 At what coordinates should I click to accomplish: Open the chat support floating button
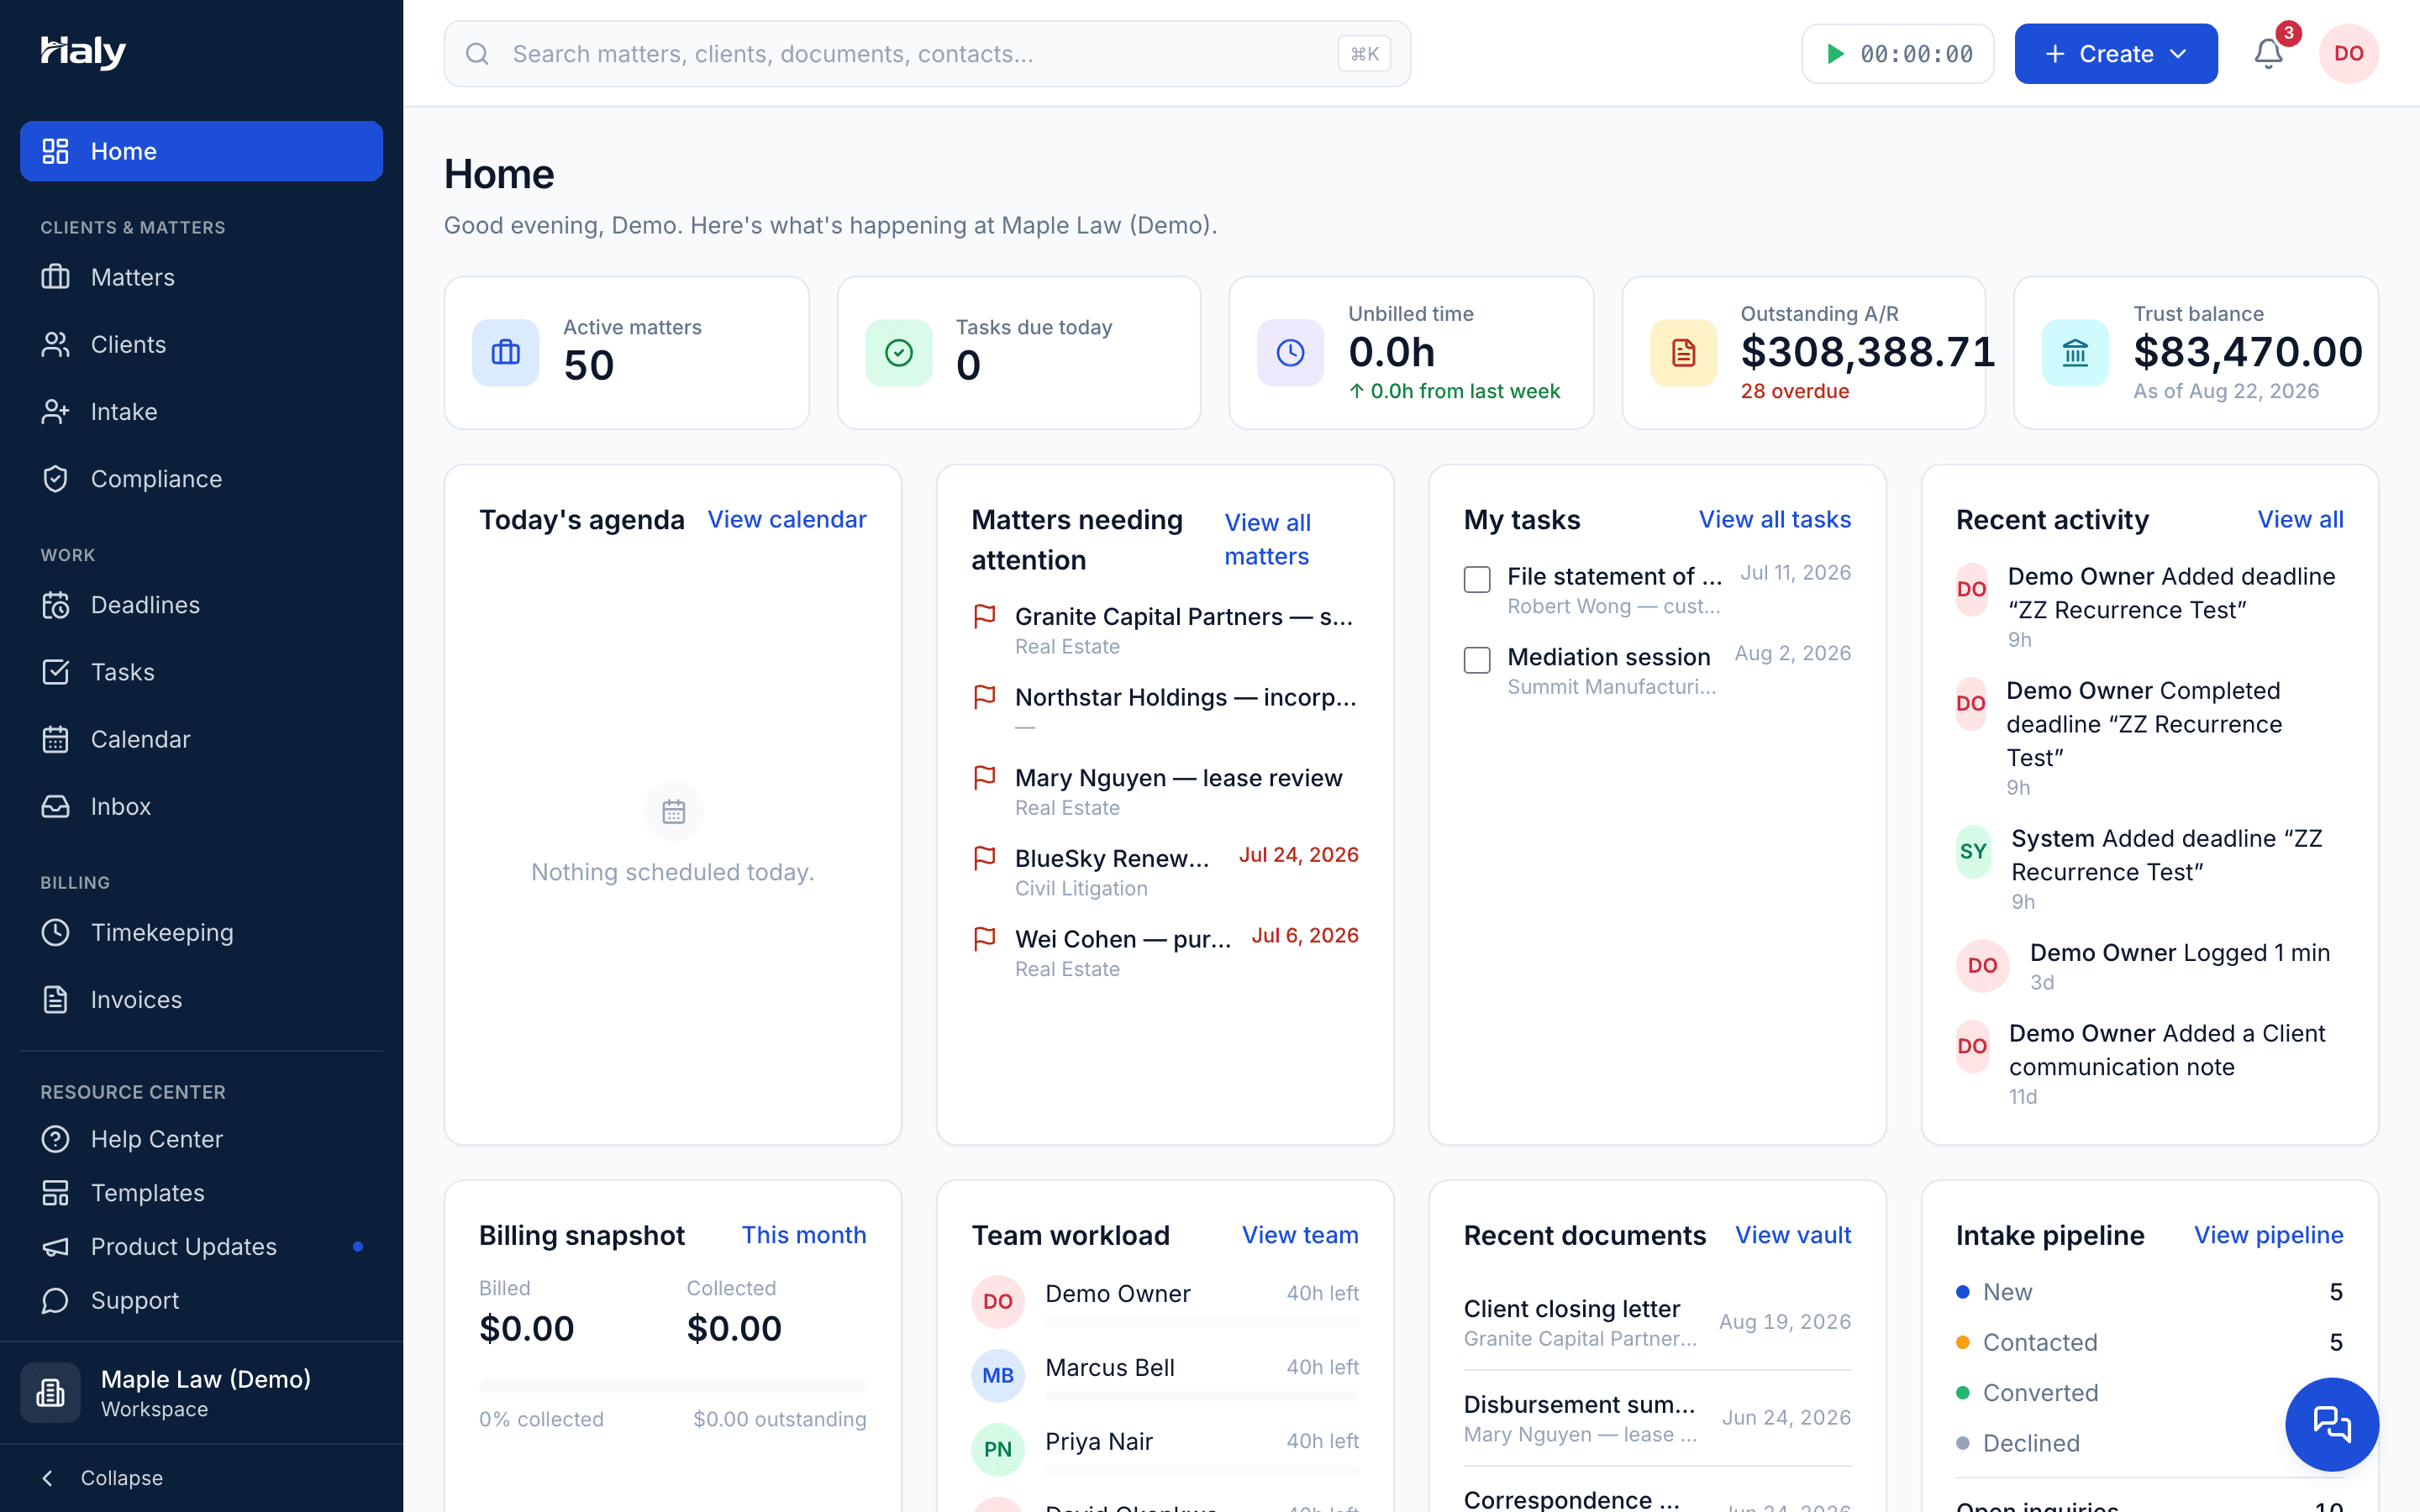point(2332,1424)
